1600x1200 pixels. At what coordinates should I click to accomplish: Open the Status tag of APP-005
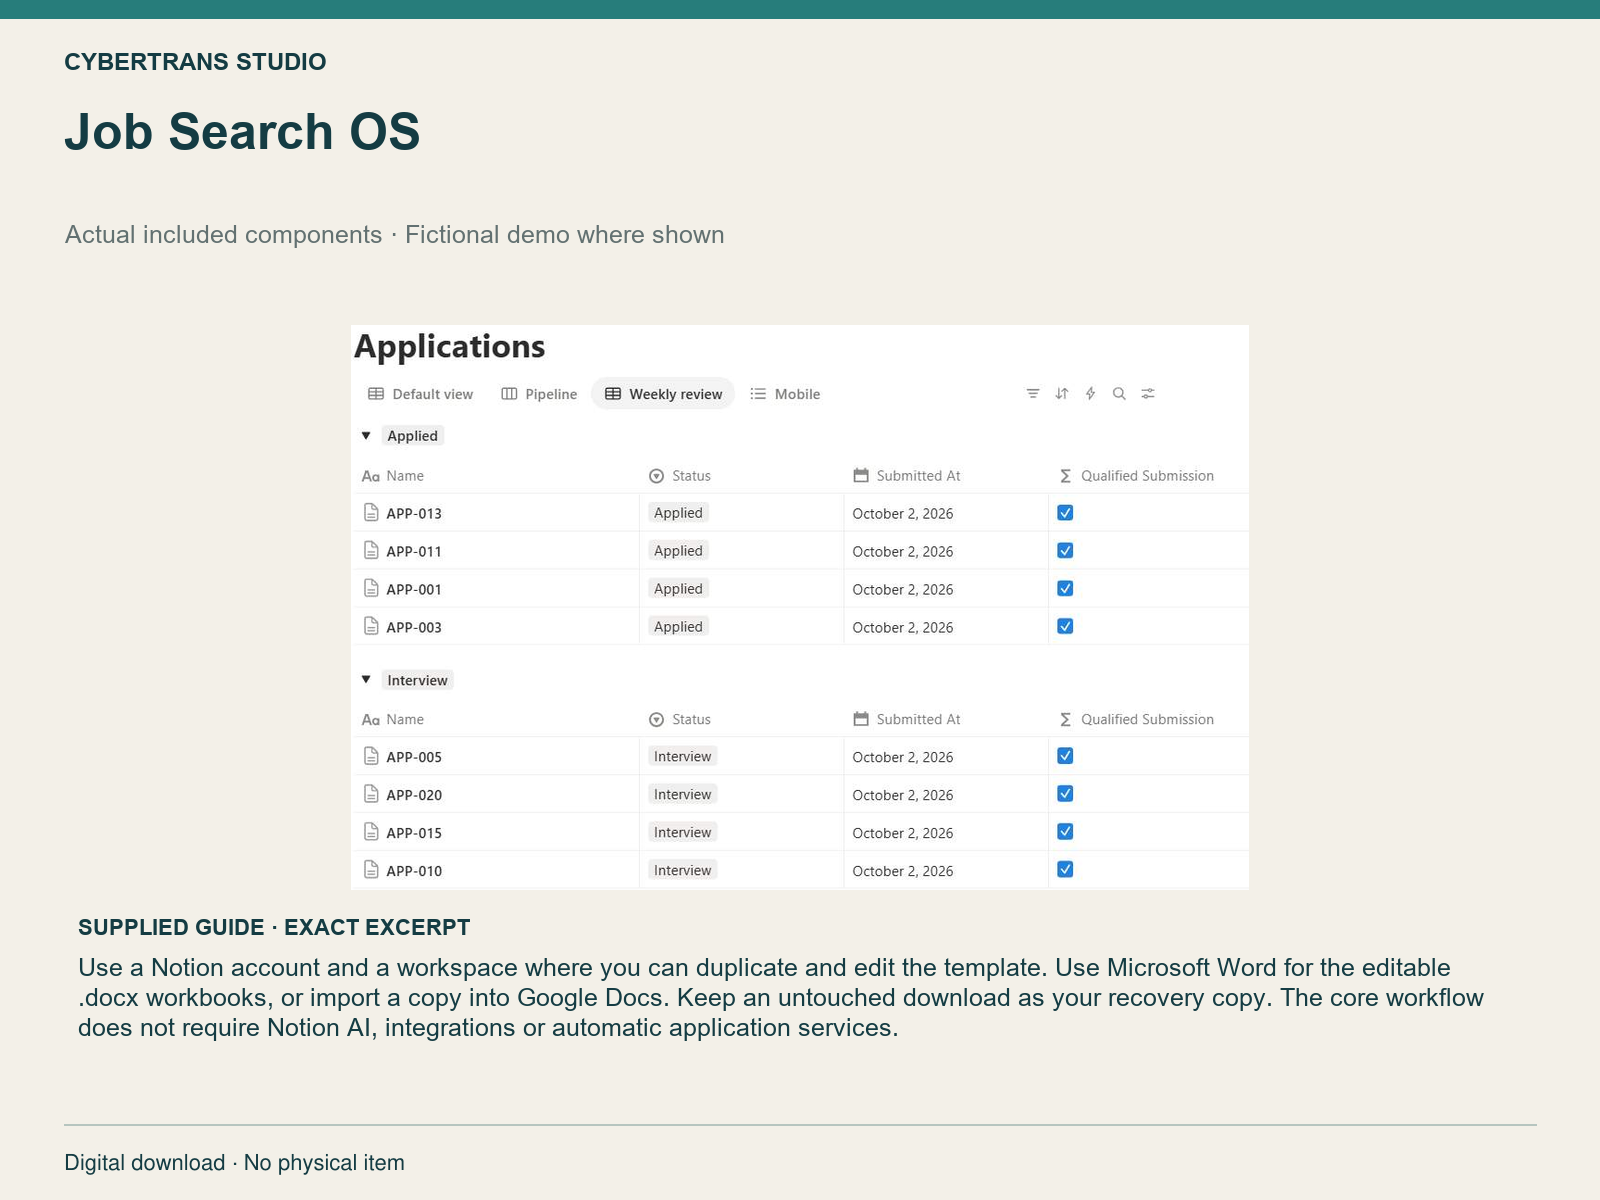[x=682, y=757]
